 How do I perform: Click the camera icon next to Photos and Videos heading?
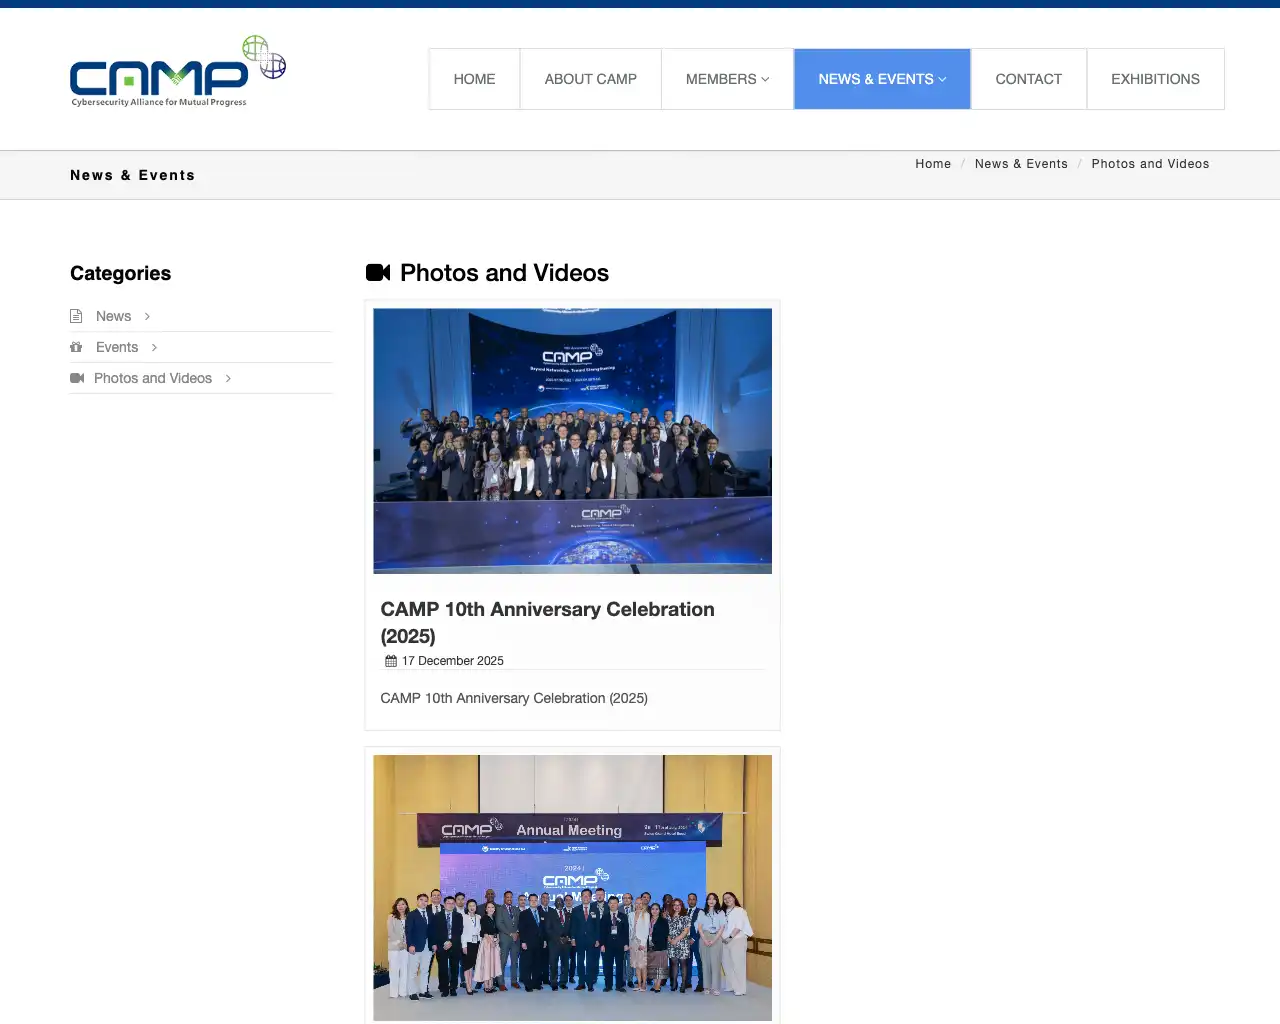click(378, 273)
